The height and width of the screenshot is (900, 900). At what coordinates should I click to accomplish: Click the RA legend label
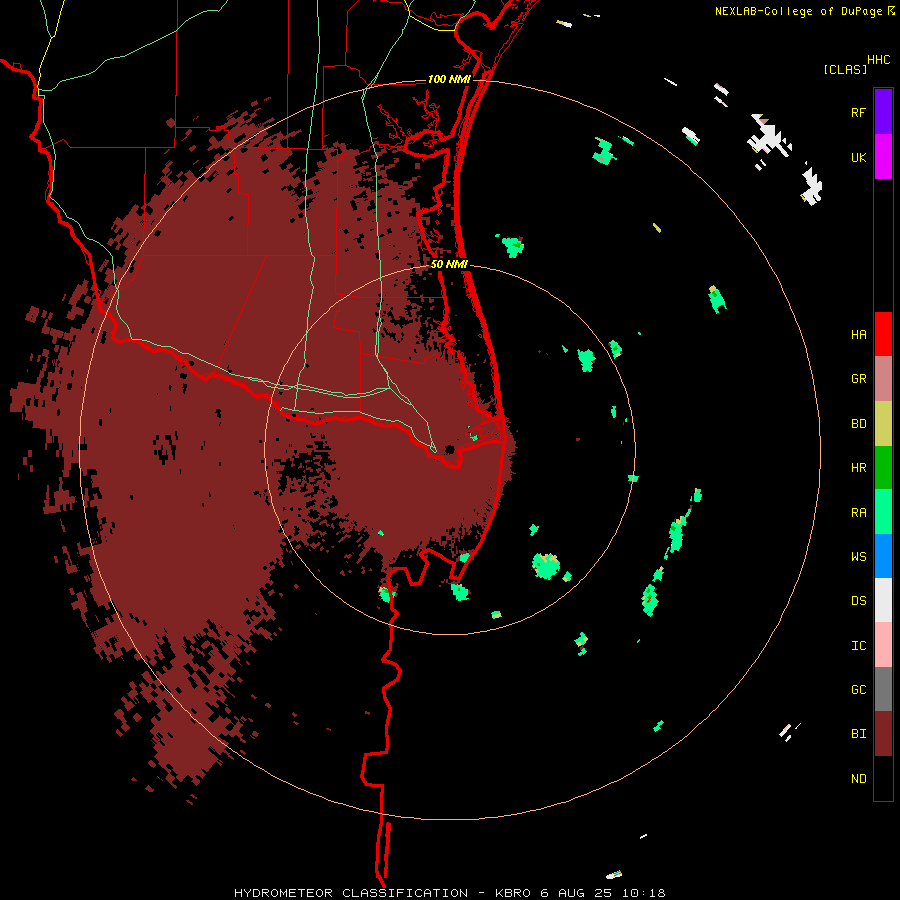click(x=859, y=513)
